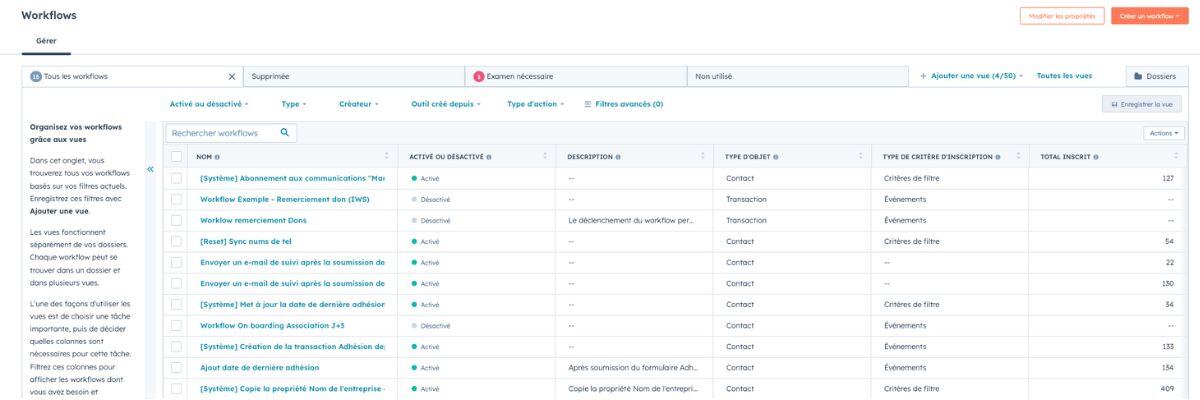The width and height of the screenshot is (1200, 400).
Task: Select the Non utilisé view tab
Action: coord(797,76)
